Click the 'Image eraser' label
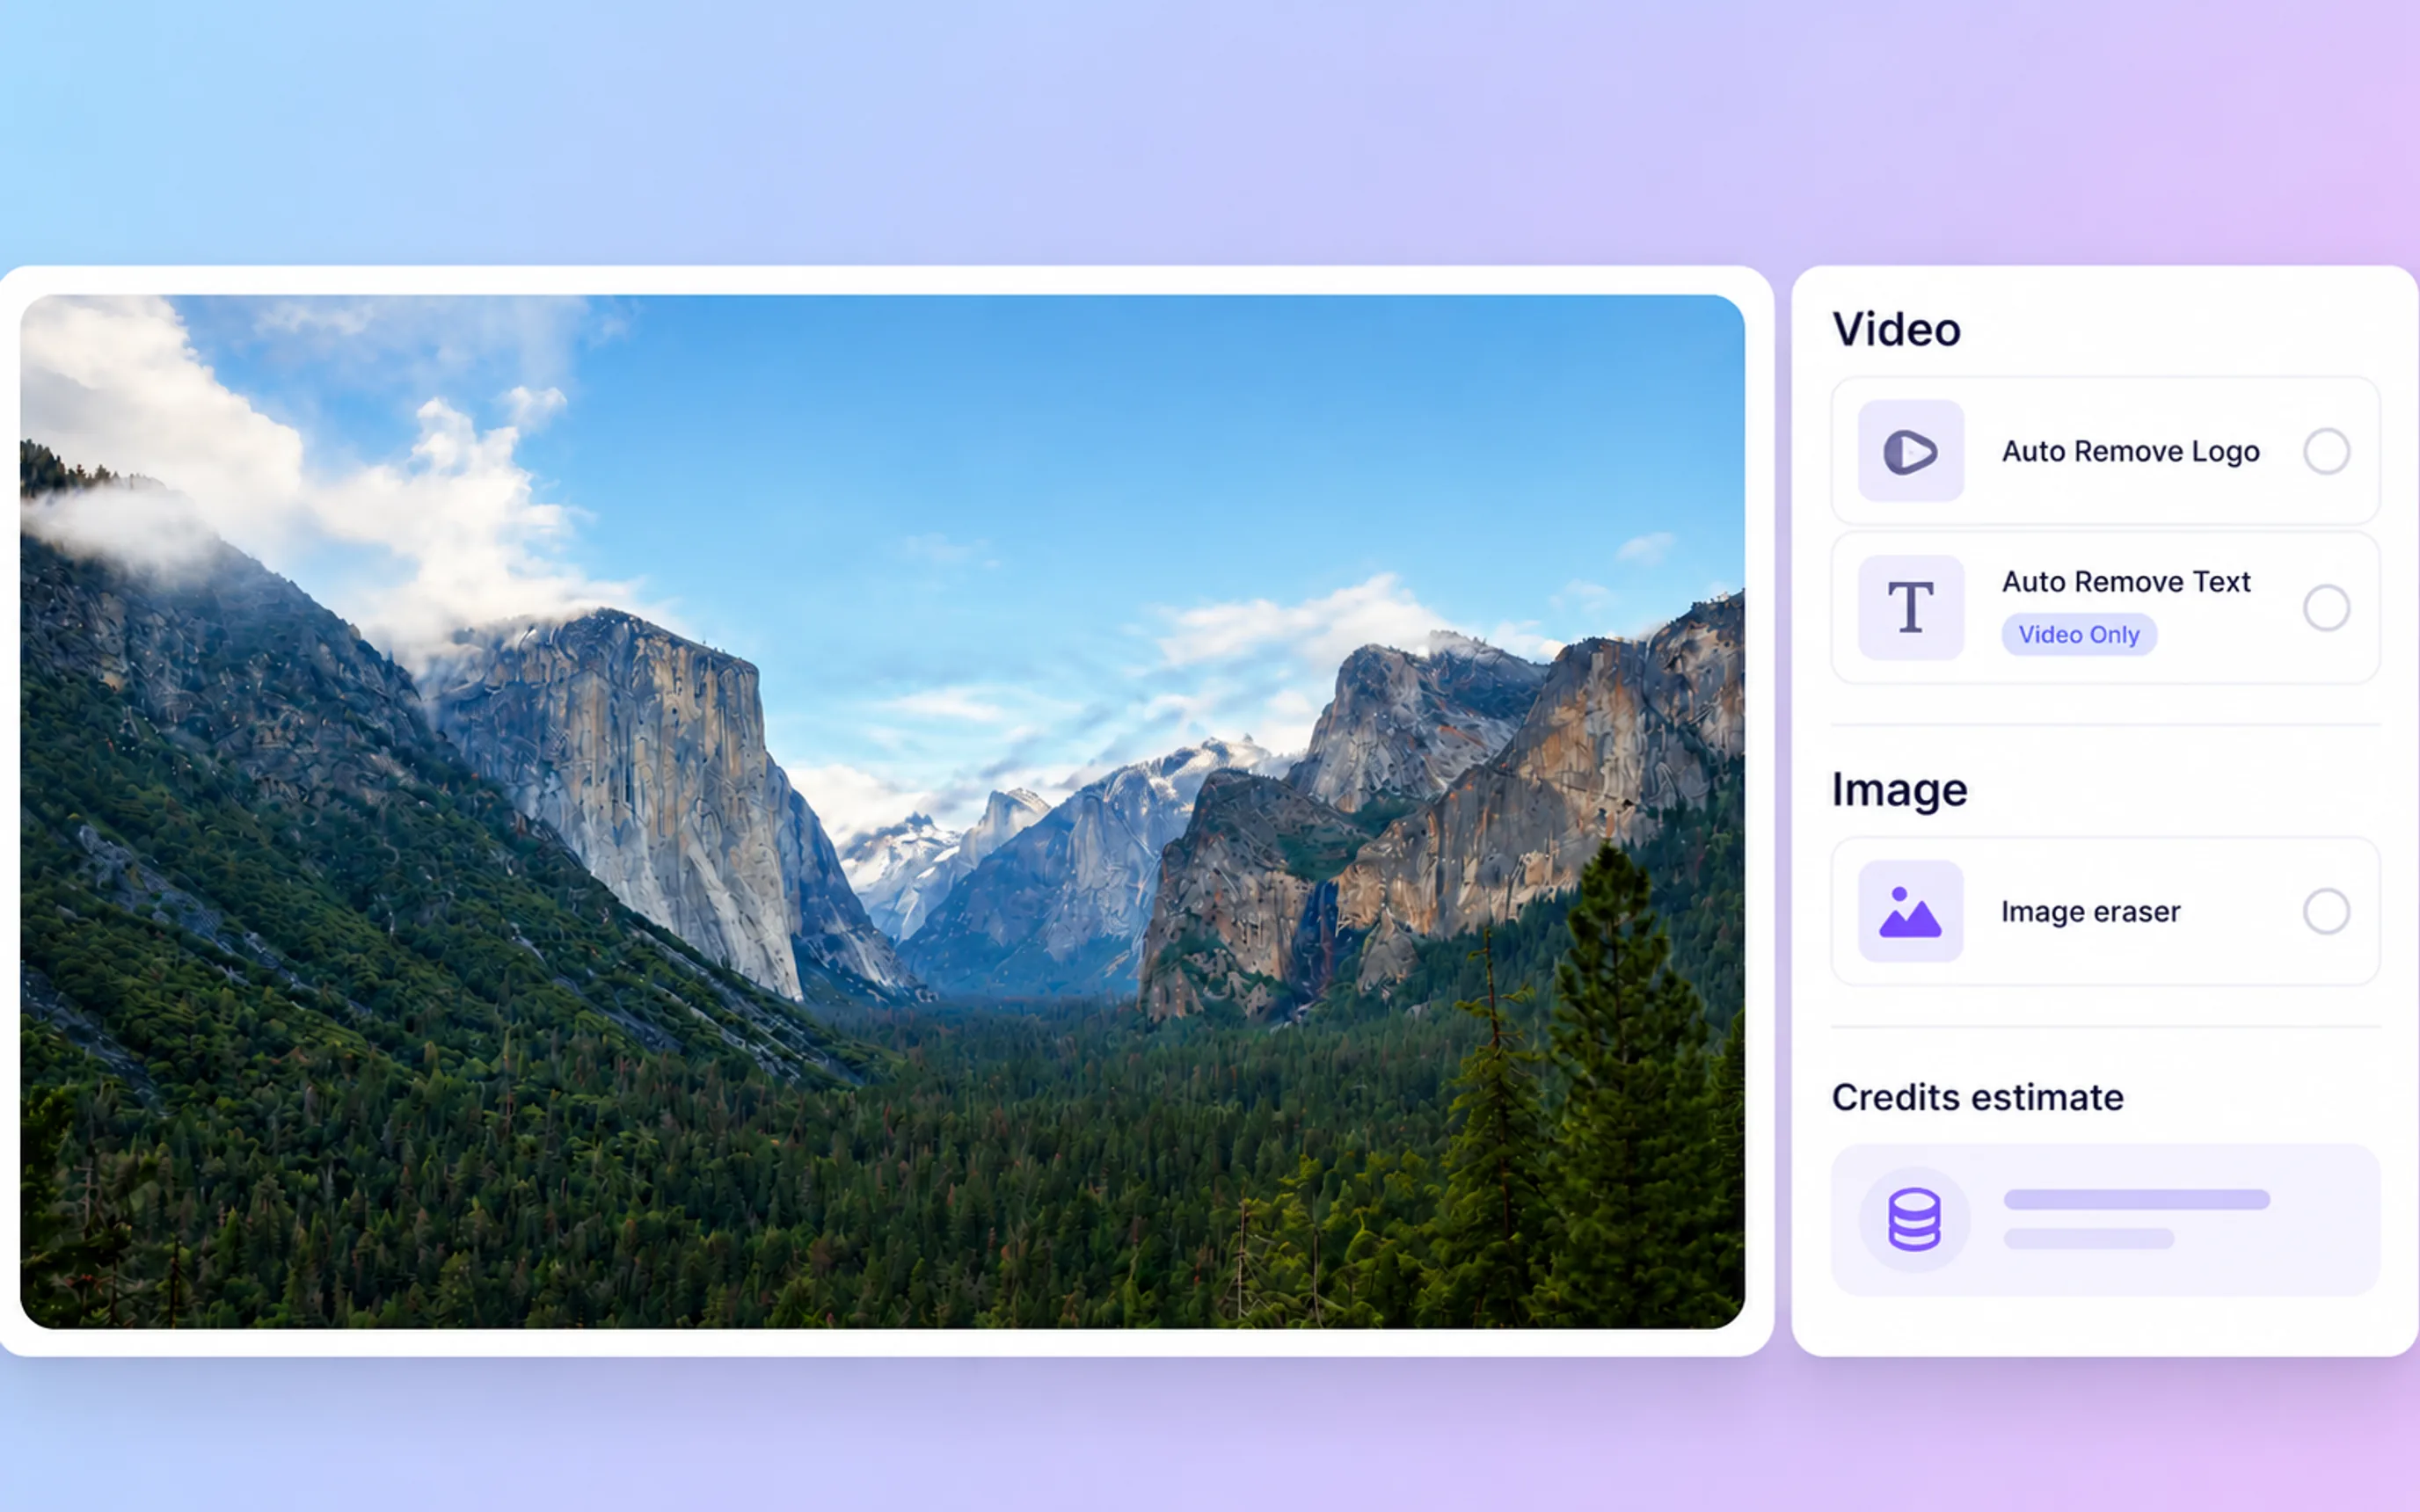Image resolution: width=2420 pixels, height=1512 pixels. 2090,911
